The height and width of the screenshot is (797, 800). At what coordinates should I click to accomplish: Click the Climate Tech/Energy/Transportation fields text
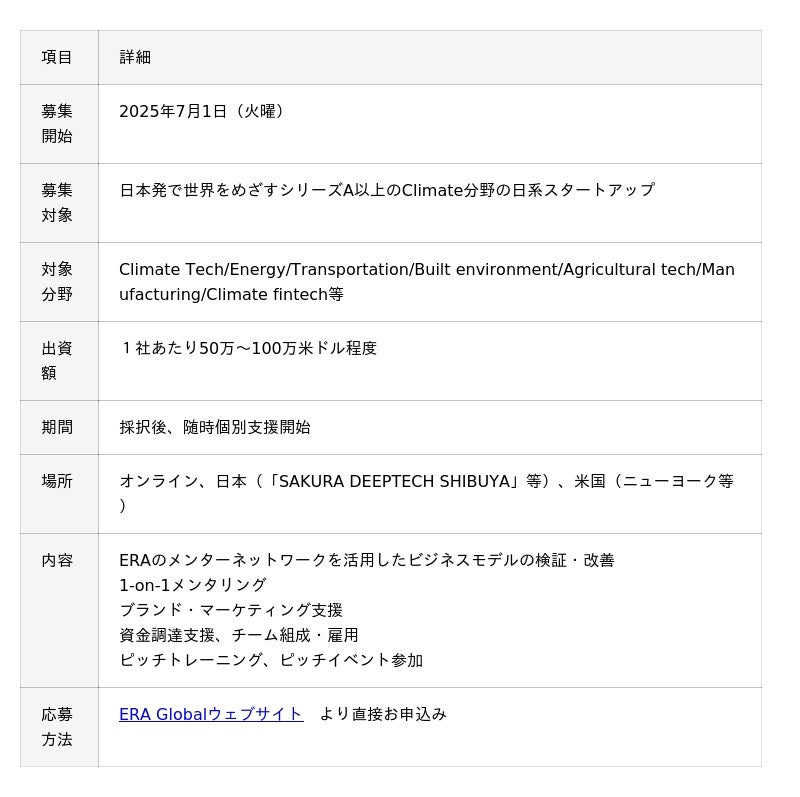427,282
